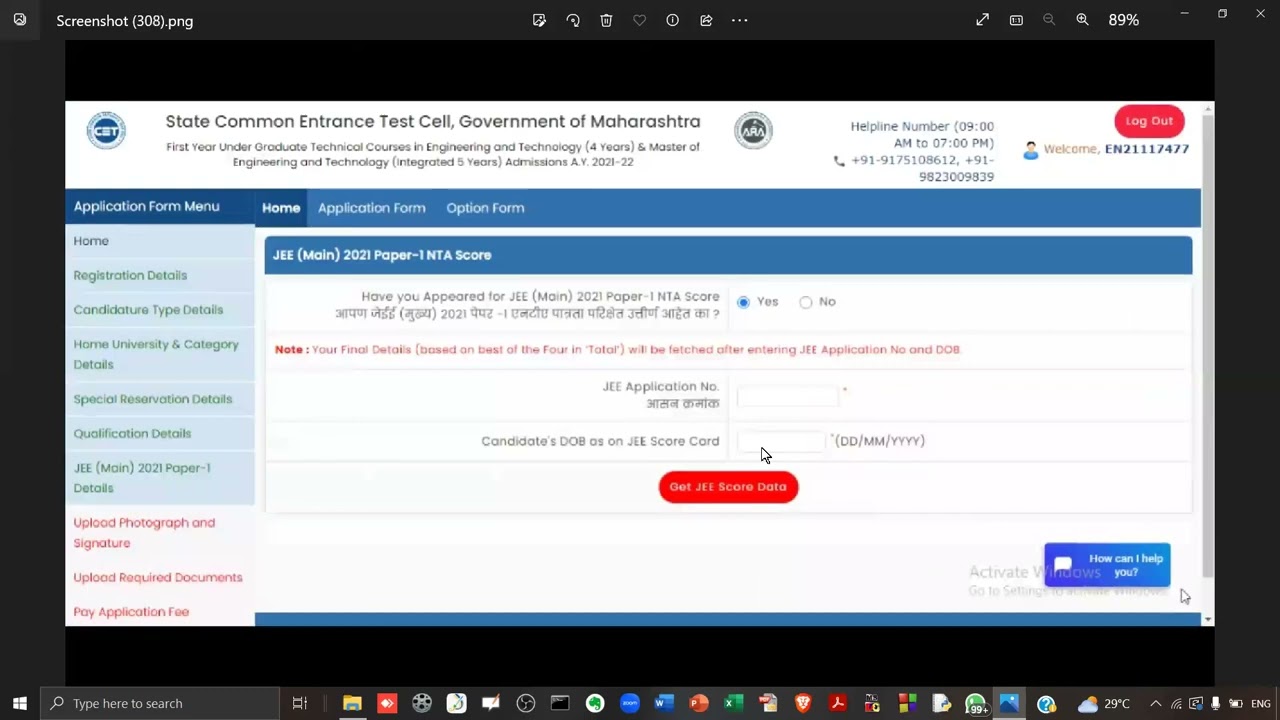Screen dimensions: 1280x720
Task: Open OBS Studio from the taskbar
Action: [x=526, y=703]
